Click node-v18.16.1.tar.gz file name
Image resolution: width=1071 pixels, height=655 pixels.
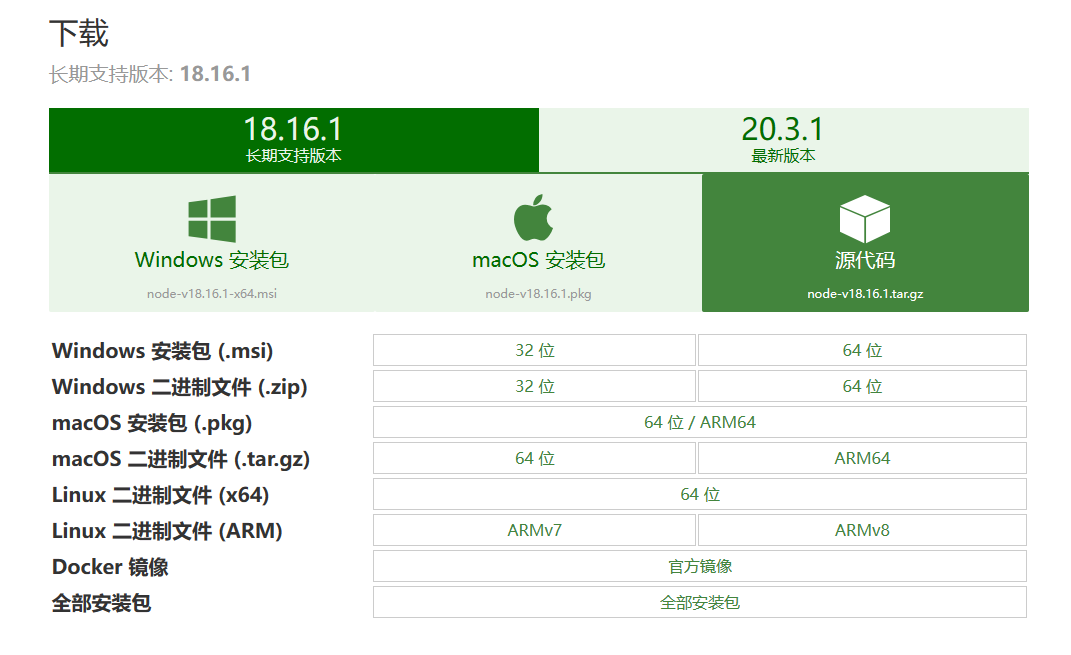click(865, 294)
